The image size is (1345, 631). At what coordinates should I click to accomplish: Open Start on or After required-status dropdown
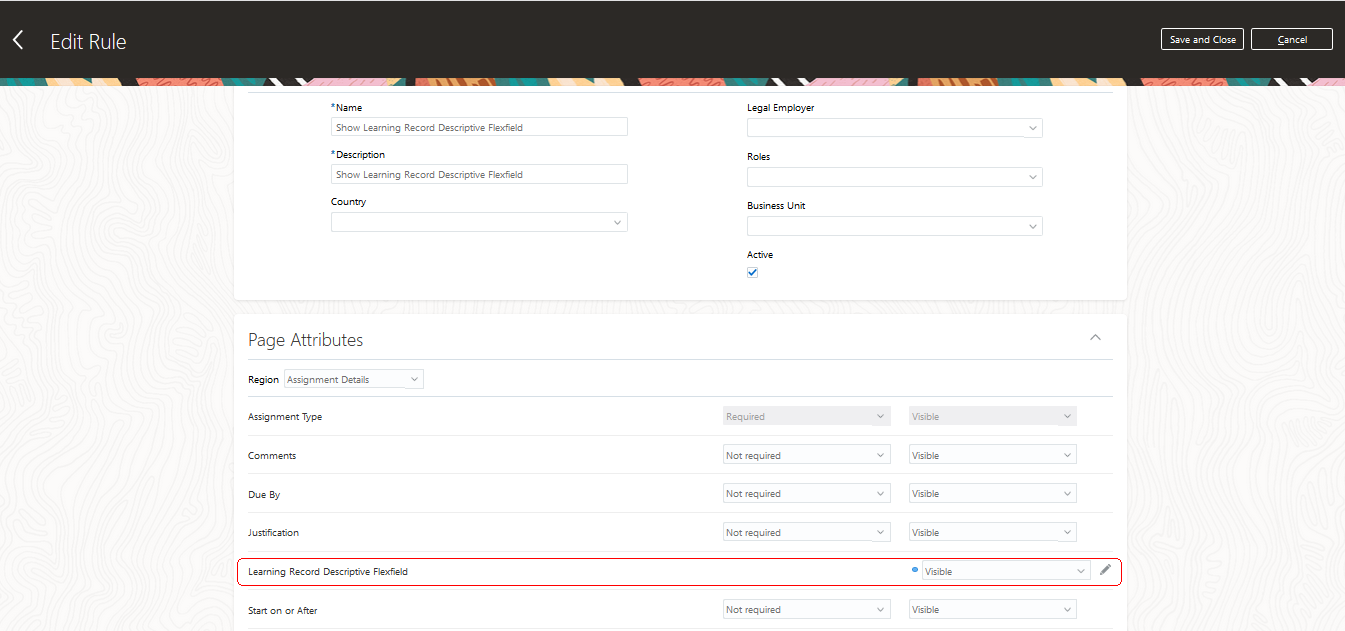coord(806,610)
